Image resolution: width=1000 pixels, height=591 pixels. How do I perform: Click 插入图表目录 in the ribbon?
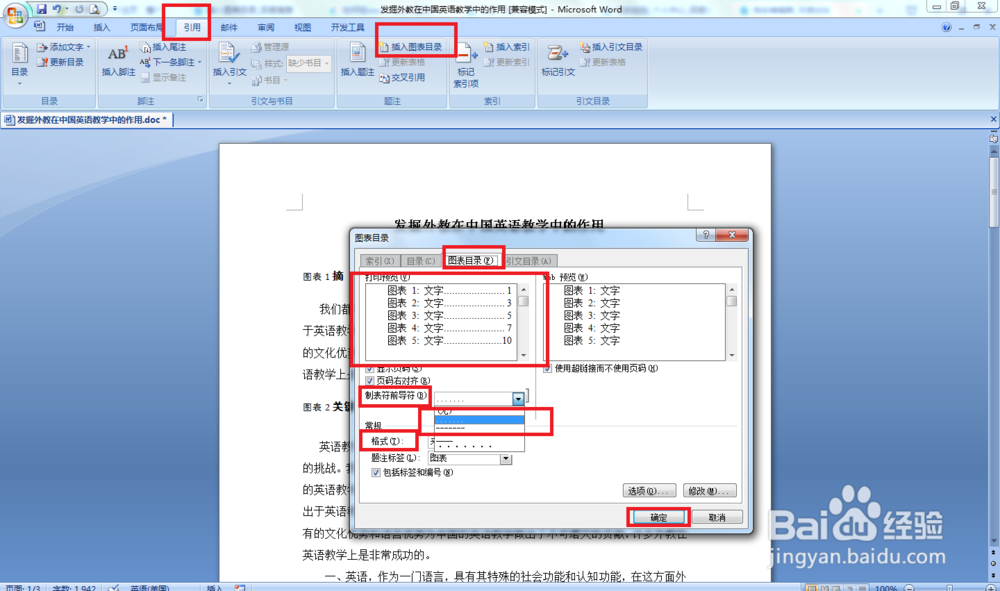(411, 47)
